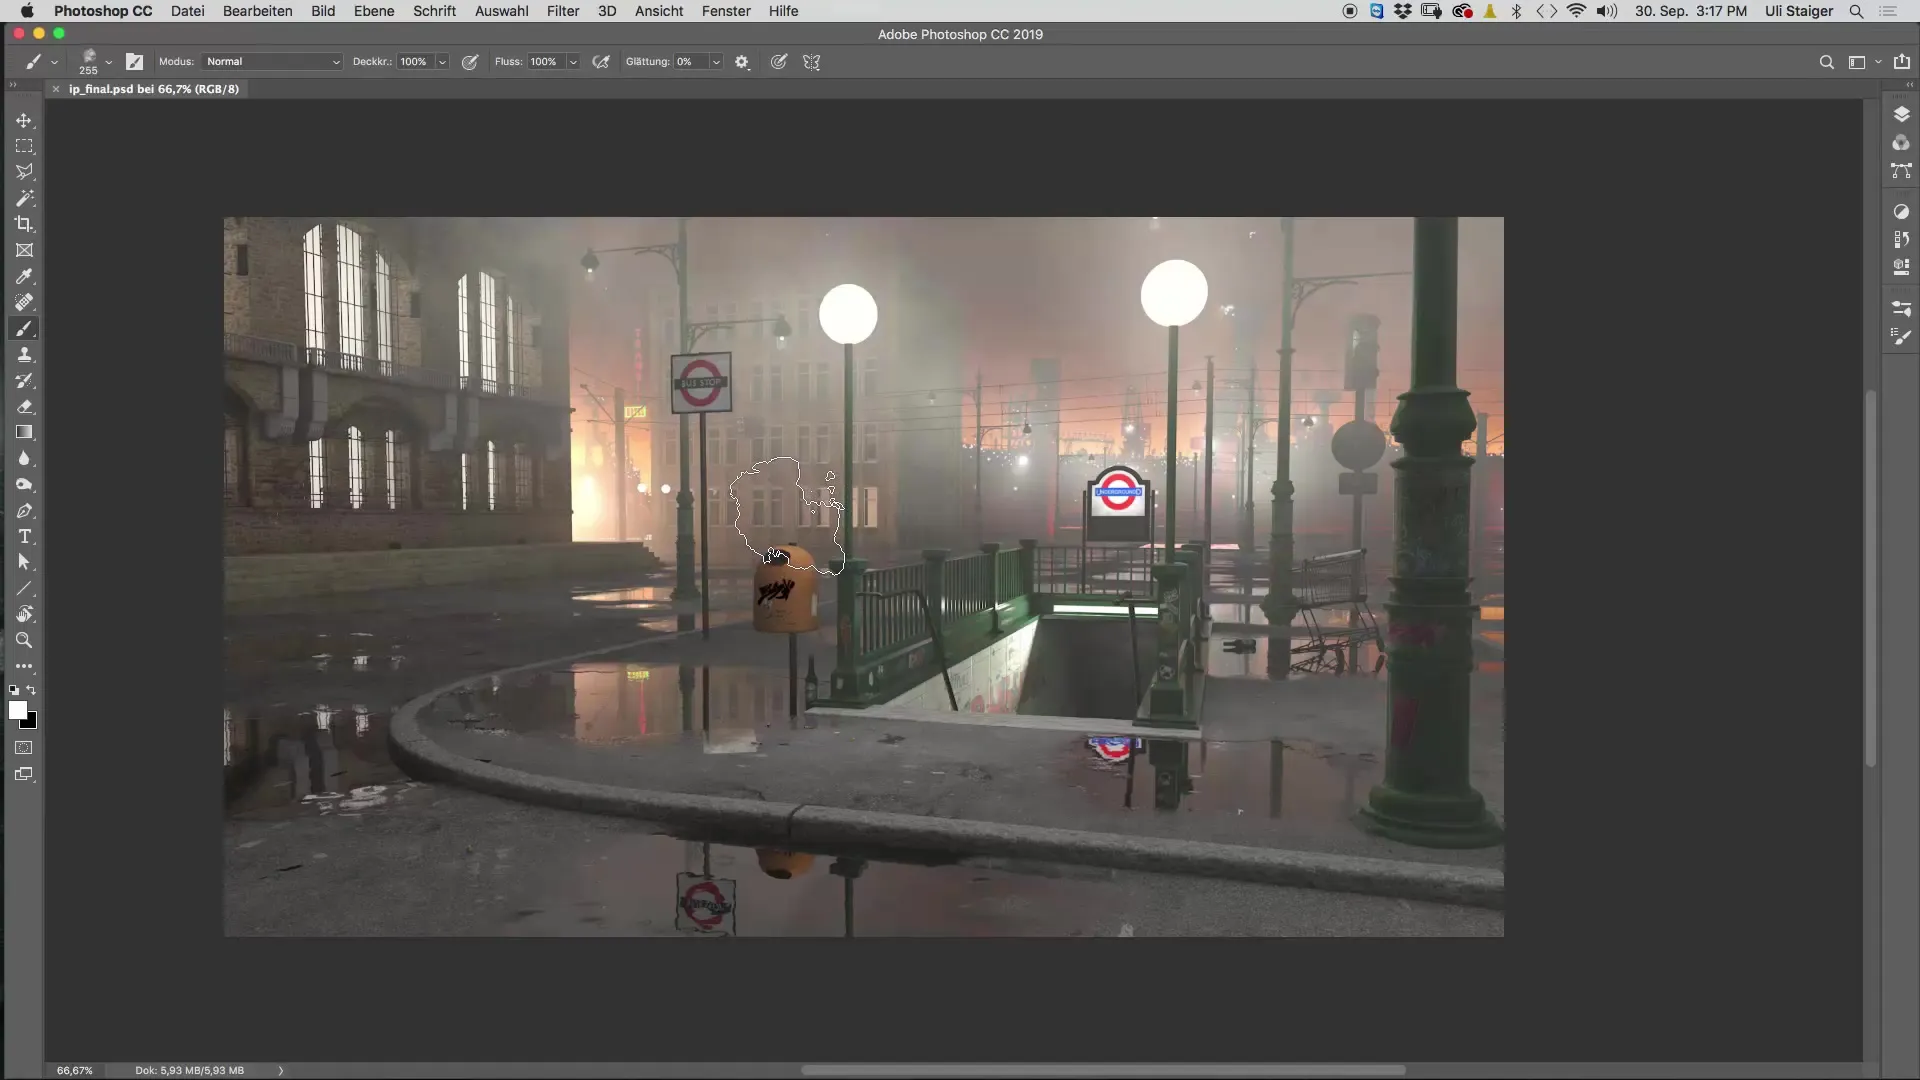Screen dimensions: 1920x1080
Task: Select the Eyedropper tool
Action: [24, 276]
